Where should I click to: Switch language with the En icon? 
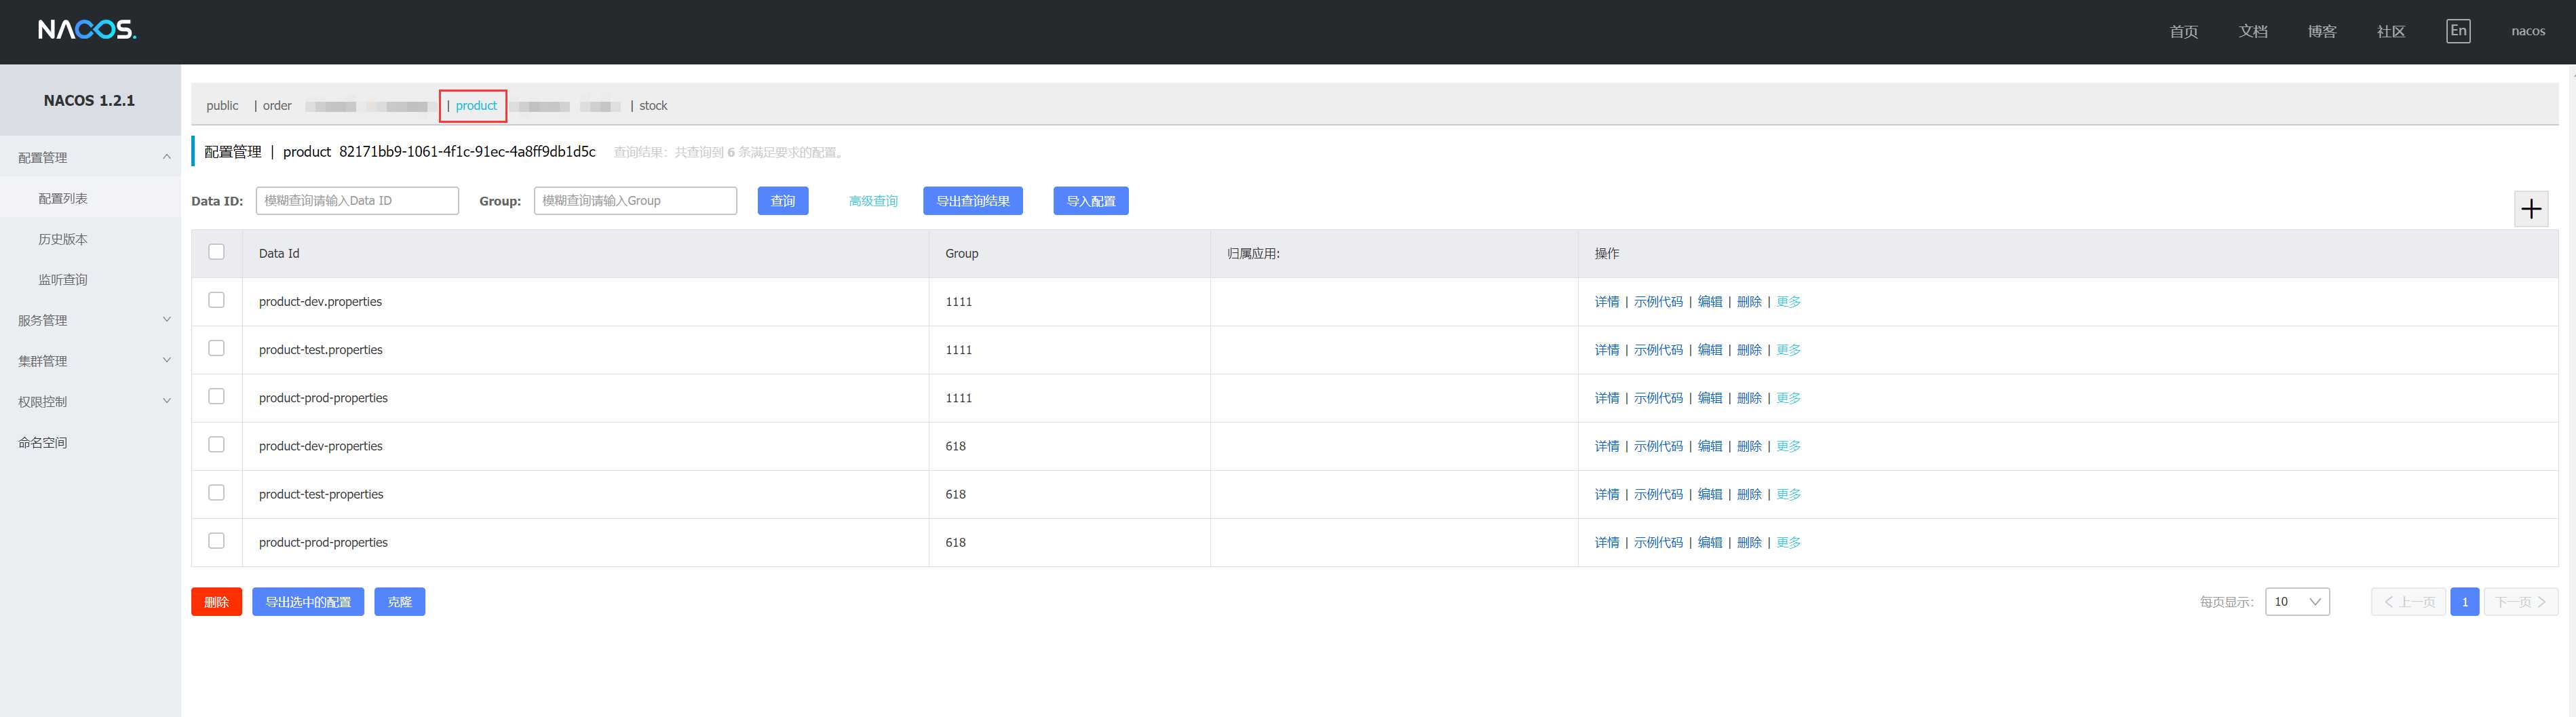pos(2458,31)
